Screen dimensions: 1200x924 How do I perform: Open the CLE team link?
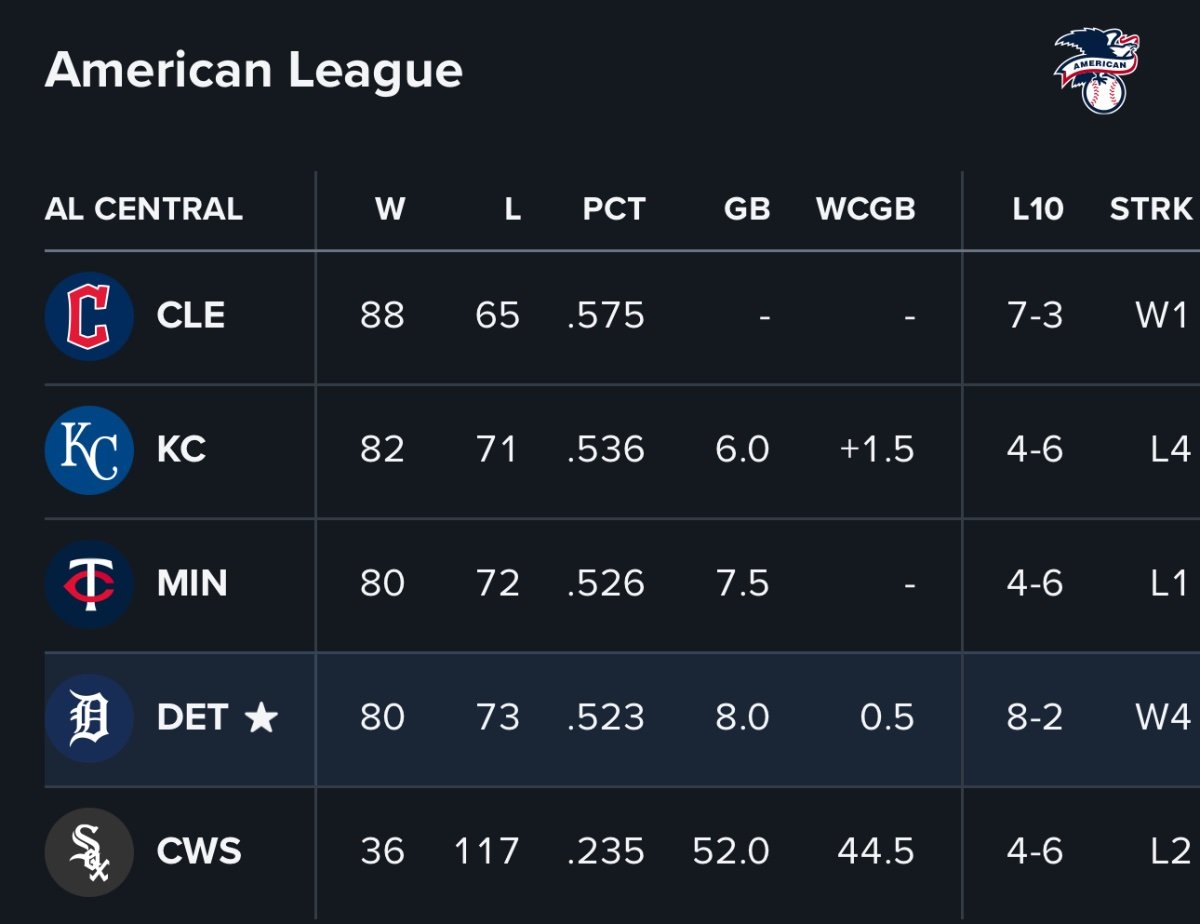coord(190,316)
